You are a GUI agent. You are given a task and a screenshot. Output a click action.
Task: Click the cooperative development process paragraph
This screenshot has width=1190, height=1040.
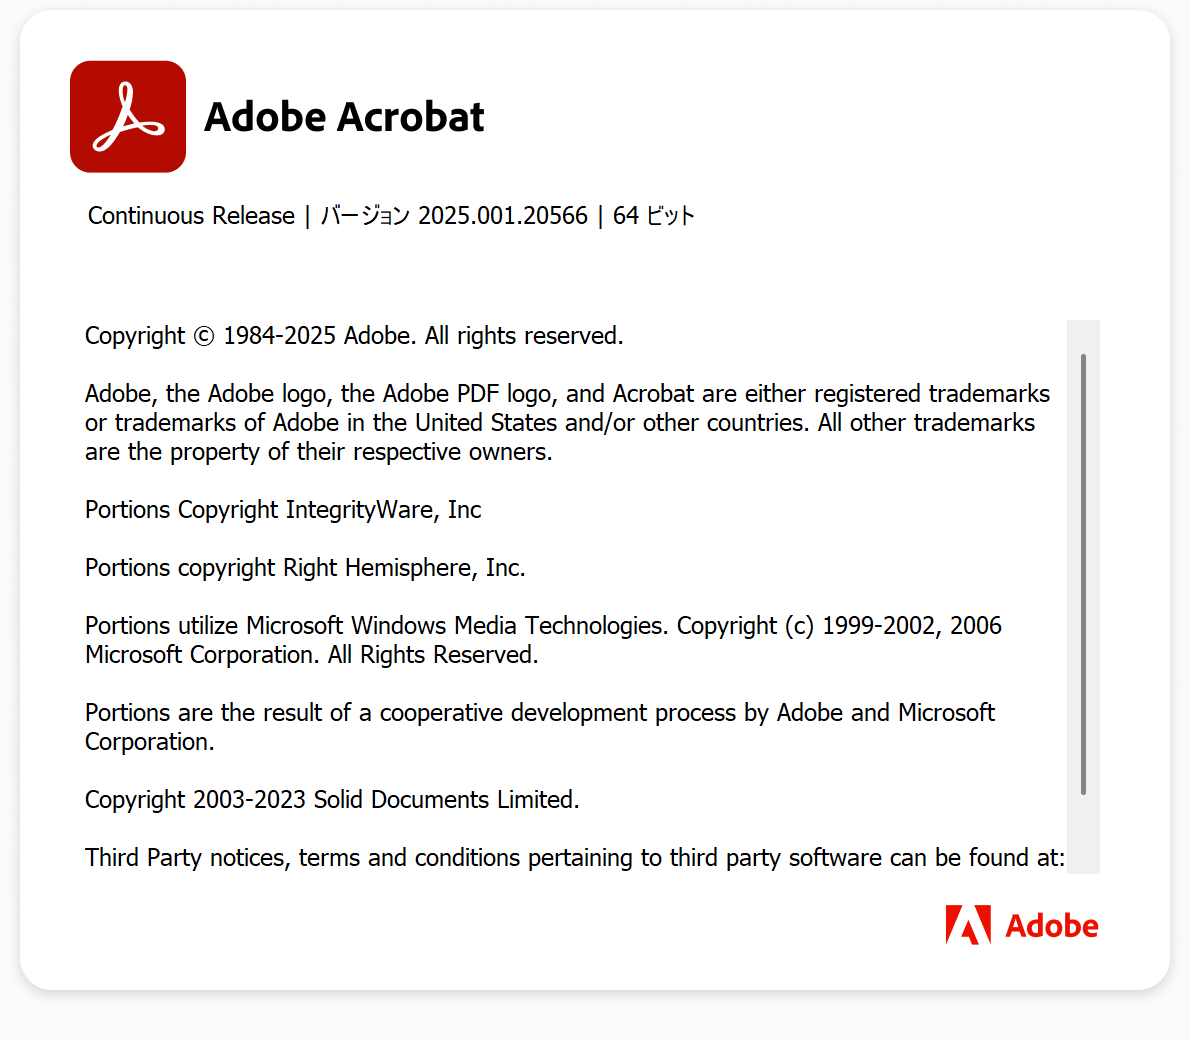(x=540, y=727)
